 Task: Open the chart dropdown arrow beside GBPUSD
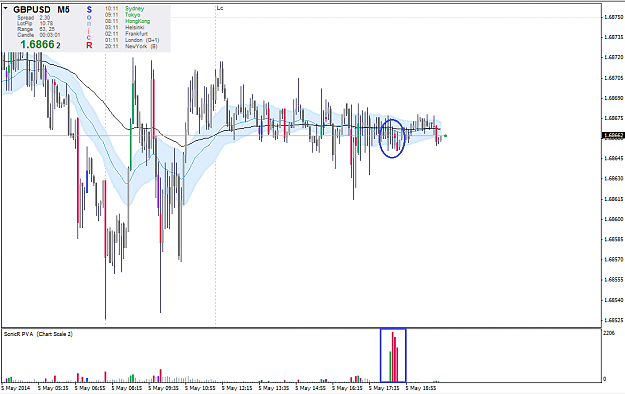tap(6, 8)
